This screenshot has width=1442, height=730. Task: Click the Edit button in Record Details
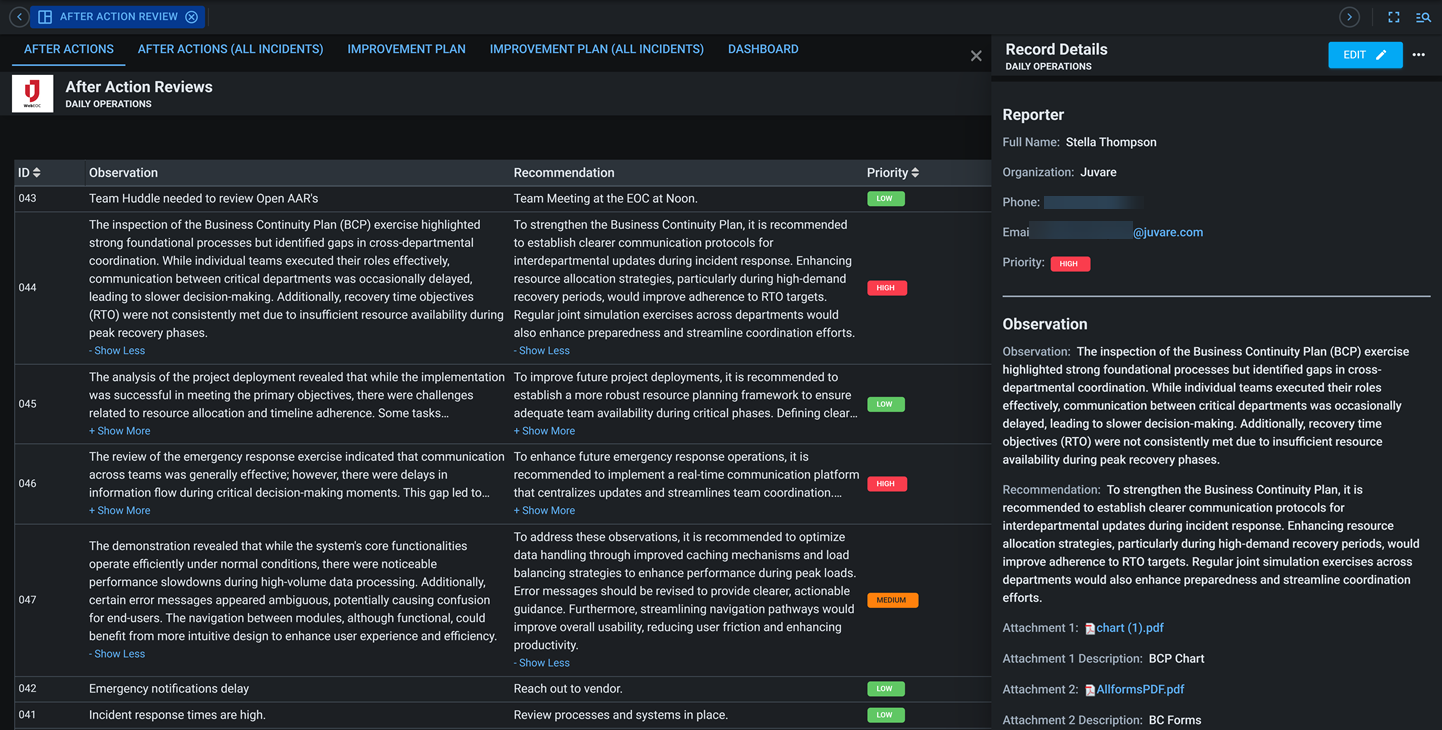pos(1364,55)
